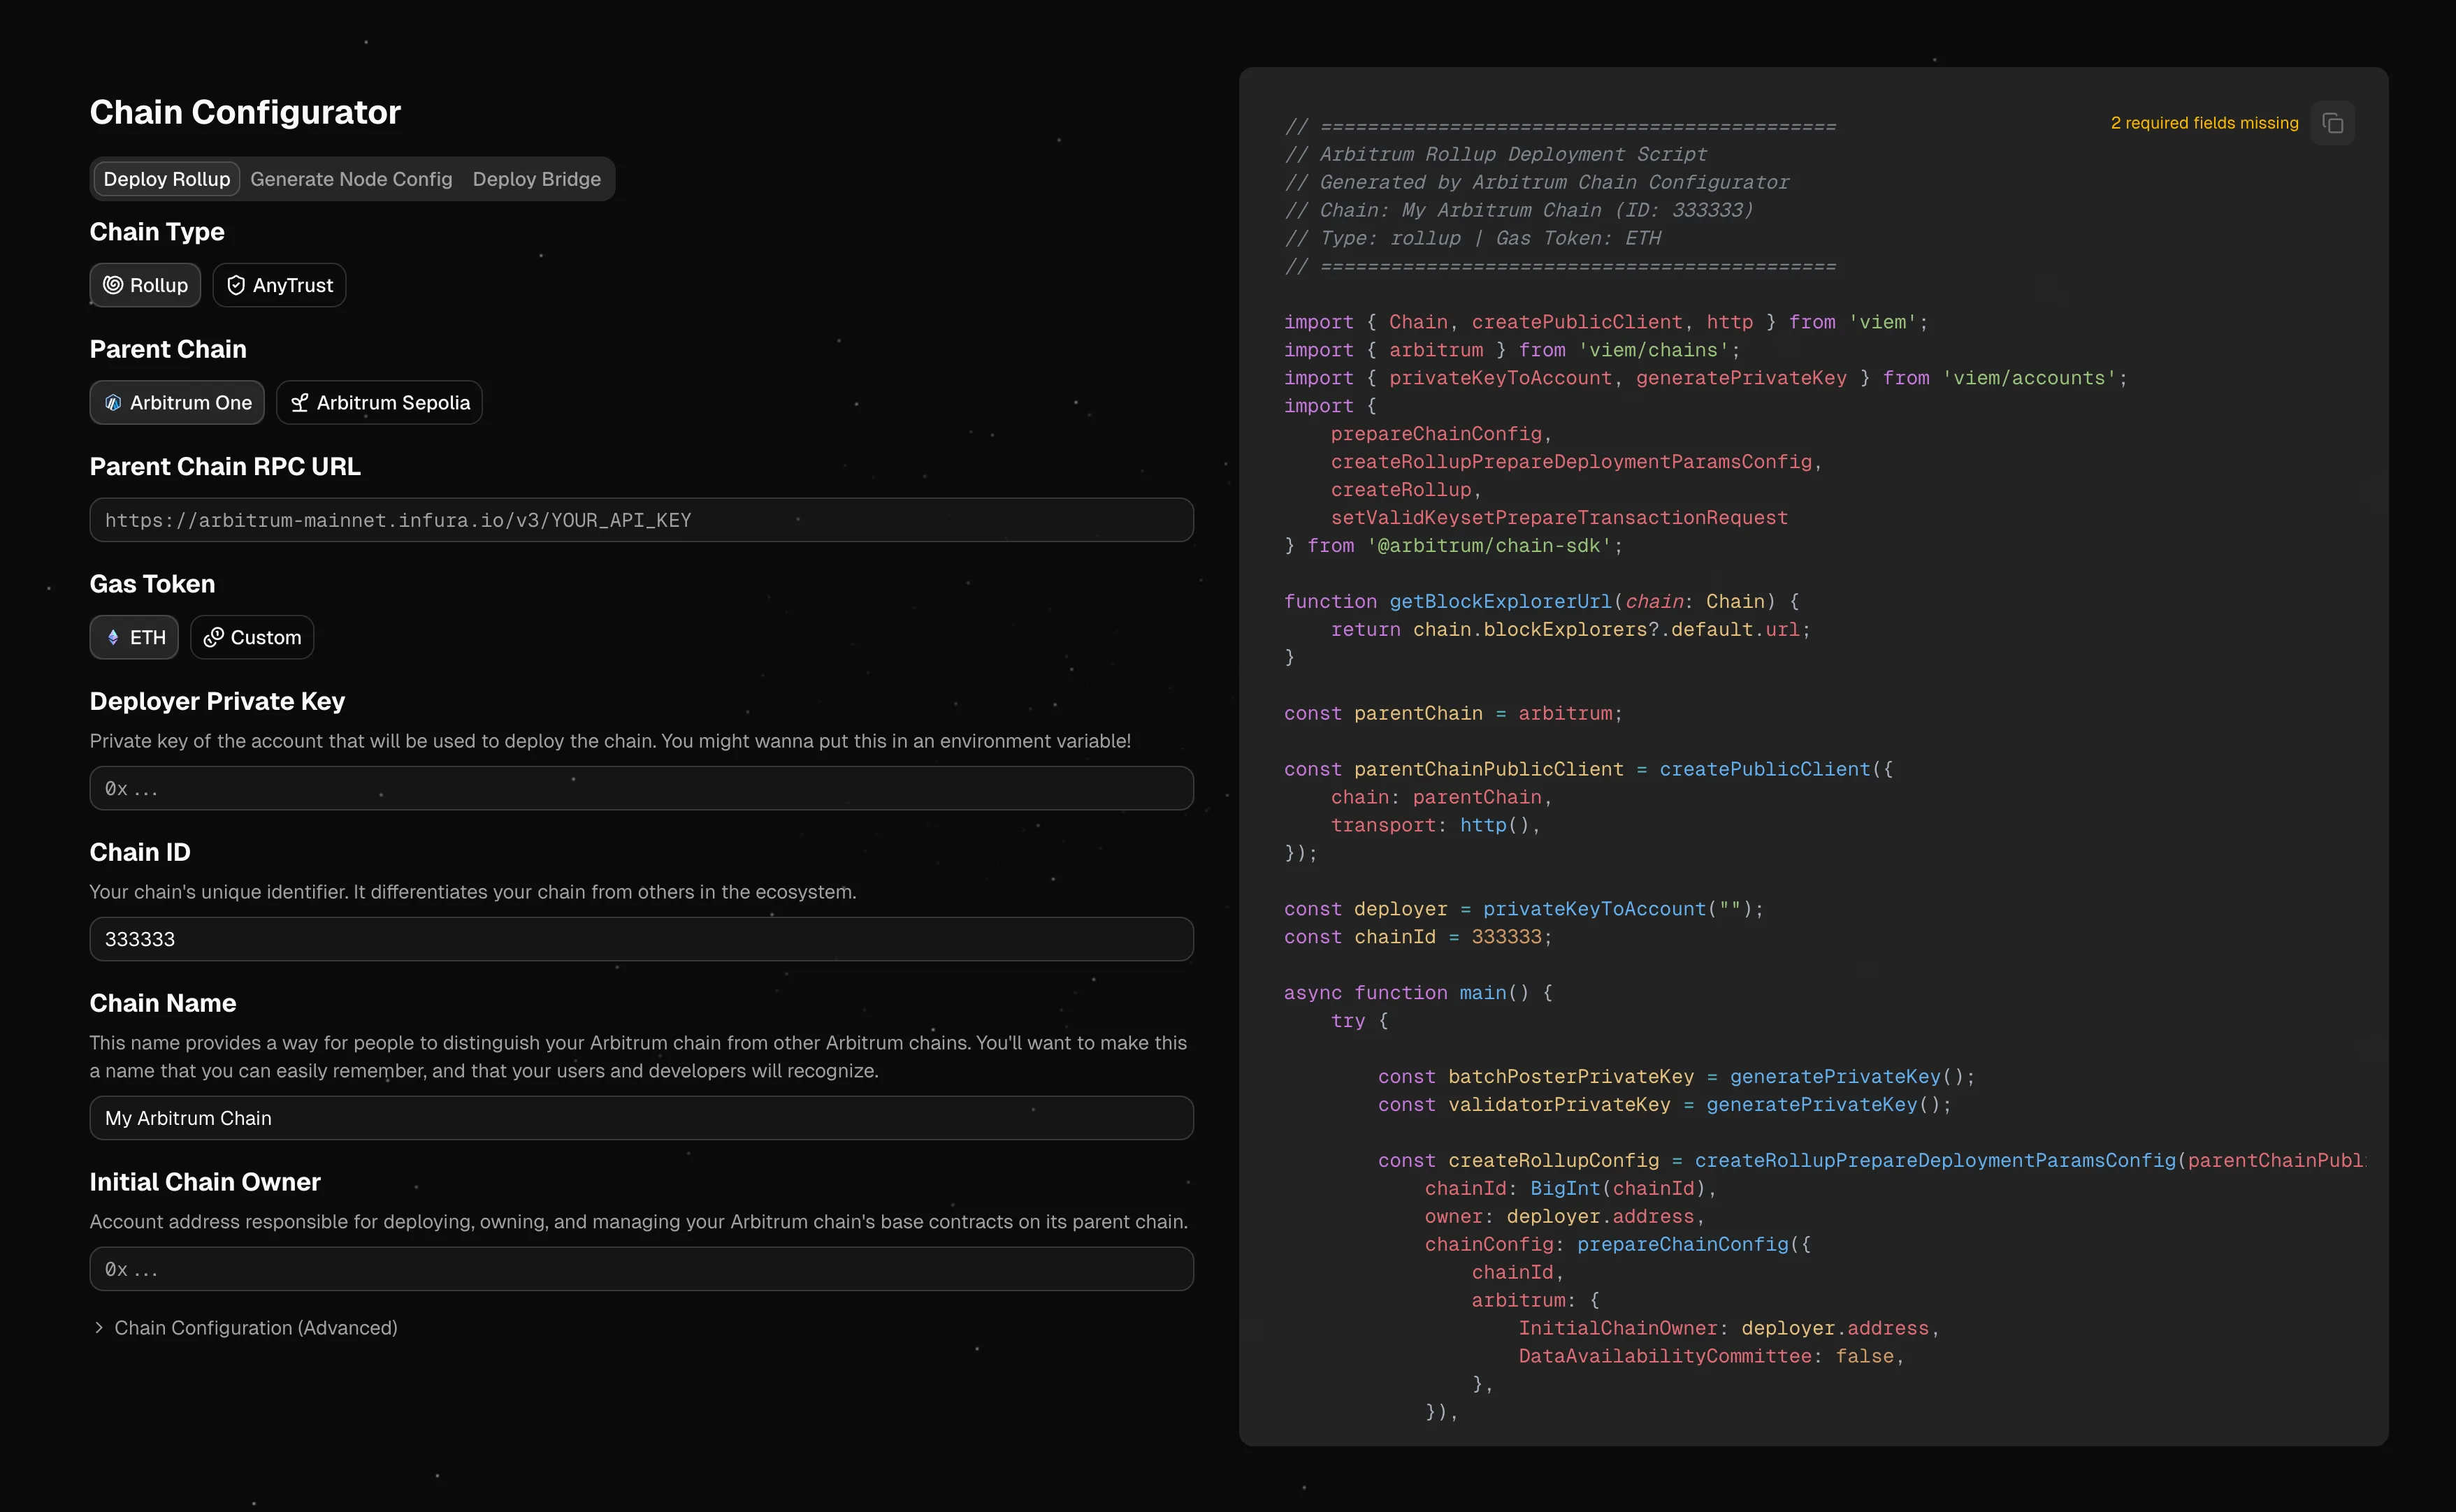This screenshot has height=1512, width=2456.
Task: Select AnyTrust chain type
Action: pyautogui.click(x=279, y=285)
